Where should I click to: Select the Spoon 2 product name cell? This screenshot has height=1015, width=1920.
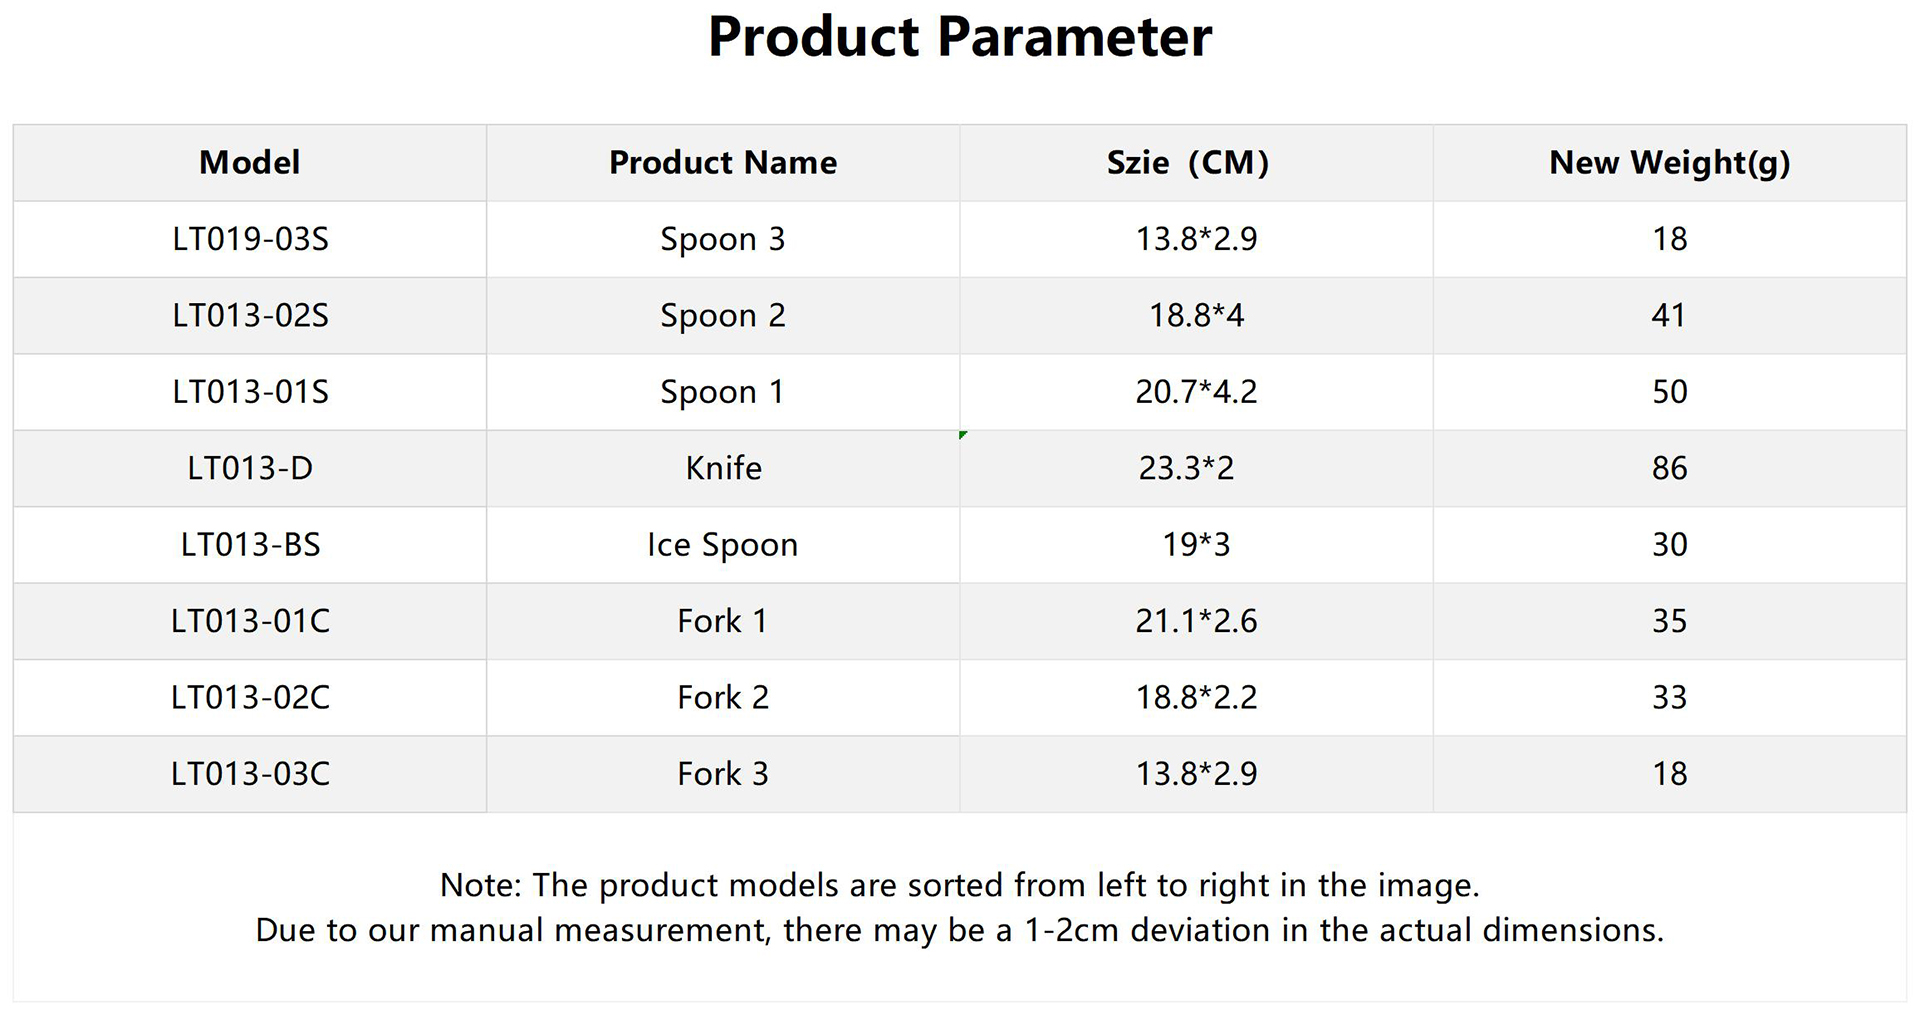pos(723,316)
